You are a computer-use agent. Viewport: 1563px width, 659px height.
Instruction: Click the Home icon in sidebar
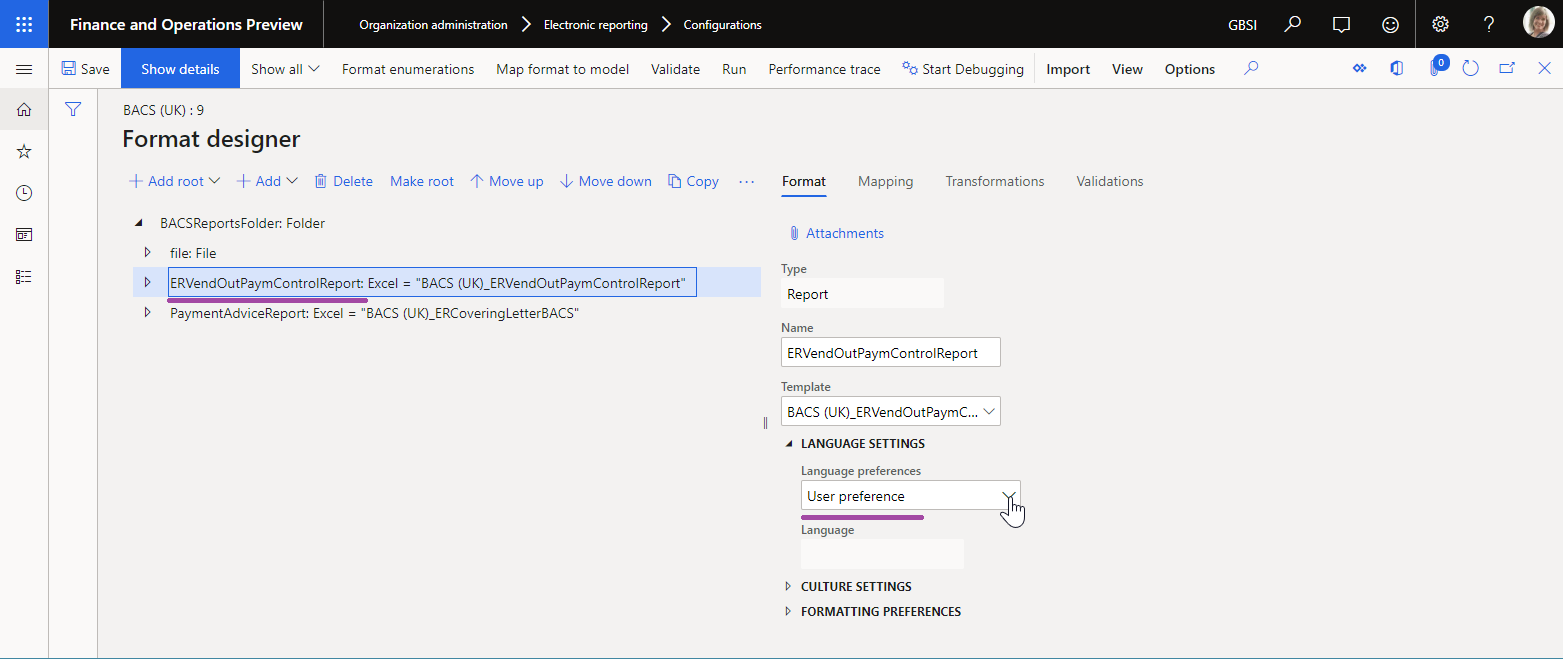tap(24, 110)
